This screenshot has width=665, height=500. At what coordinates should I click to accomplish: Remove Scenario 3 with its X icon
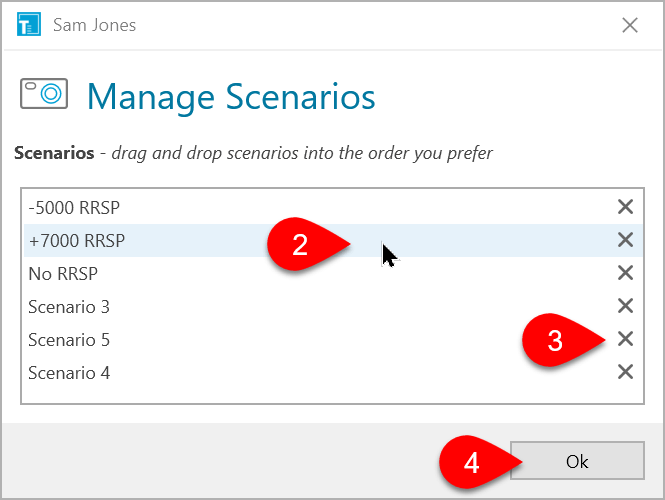tap(625, 306)
